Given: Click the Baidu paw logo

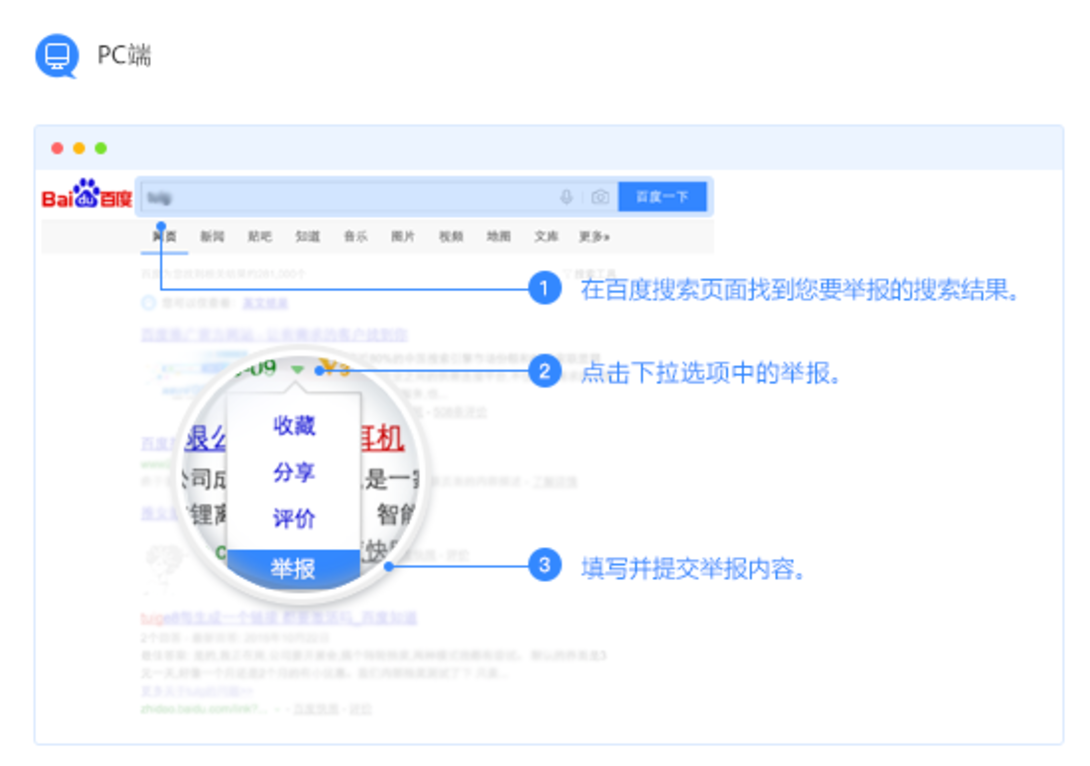Looking at the screenshot, I should pyautogui.click(x=87, y=194).
